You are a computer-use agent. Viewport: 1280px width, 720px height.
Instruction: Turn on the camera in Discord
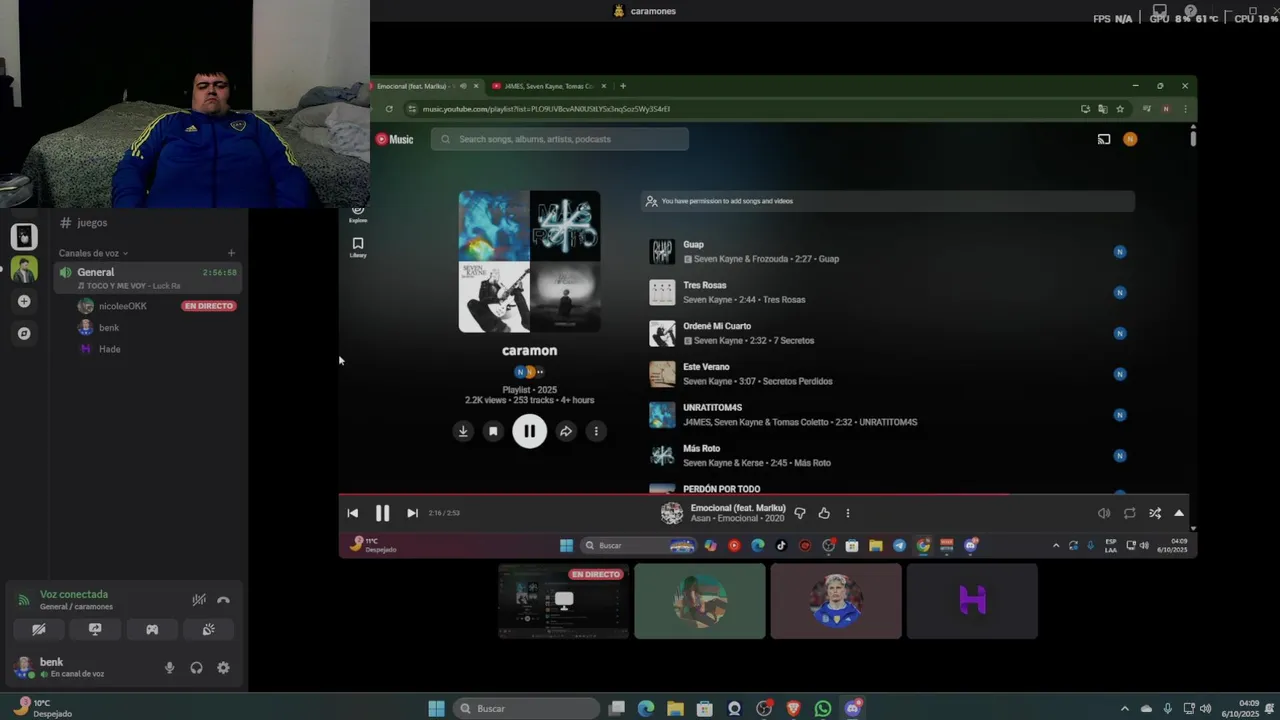pos(38,629)
